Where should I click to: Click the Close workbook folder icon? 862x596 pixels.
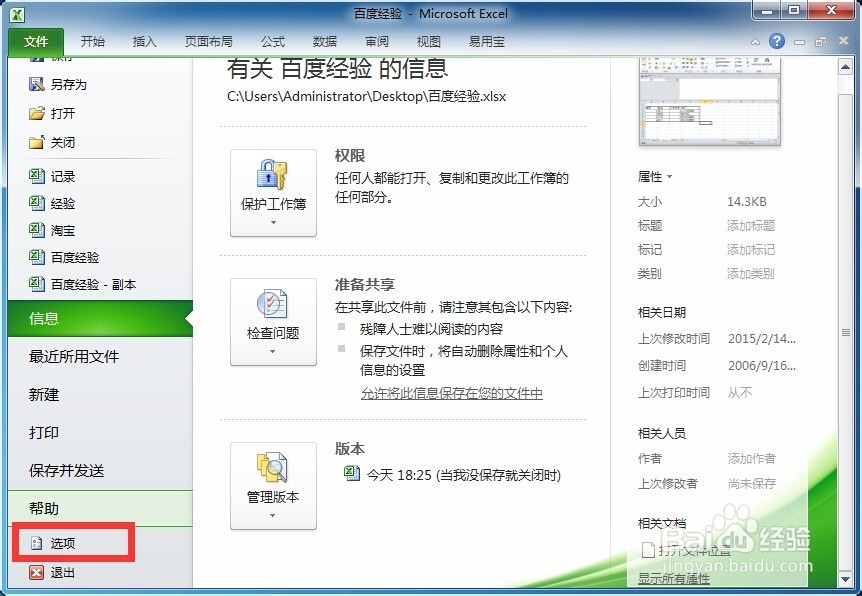click(36, 142)
